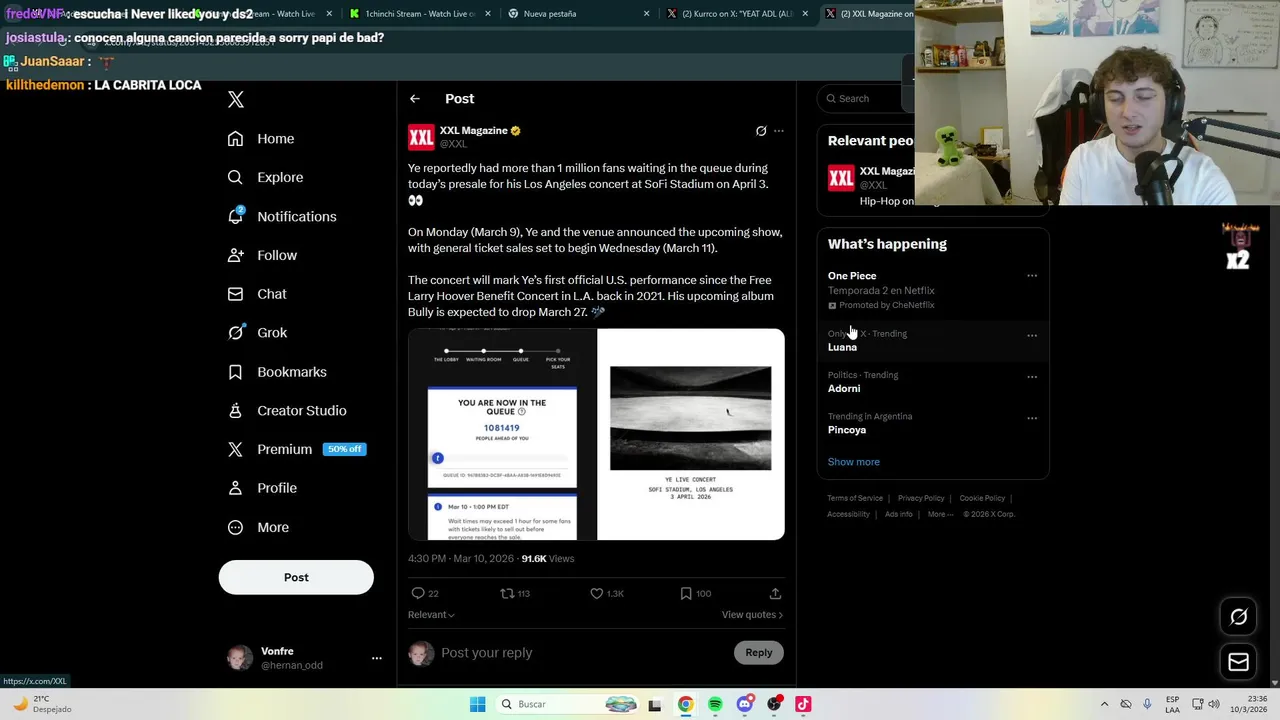The image size is (1280, 720).
Task: Open the XXL Magazine avatar on the post
Action: pyautogui.click(x=421, y=137)
